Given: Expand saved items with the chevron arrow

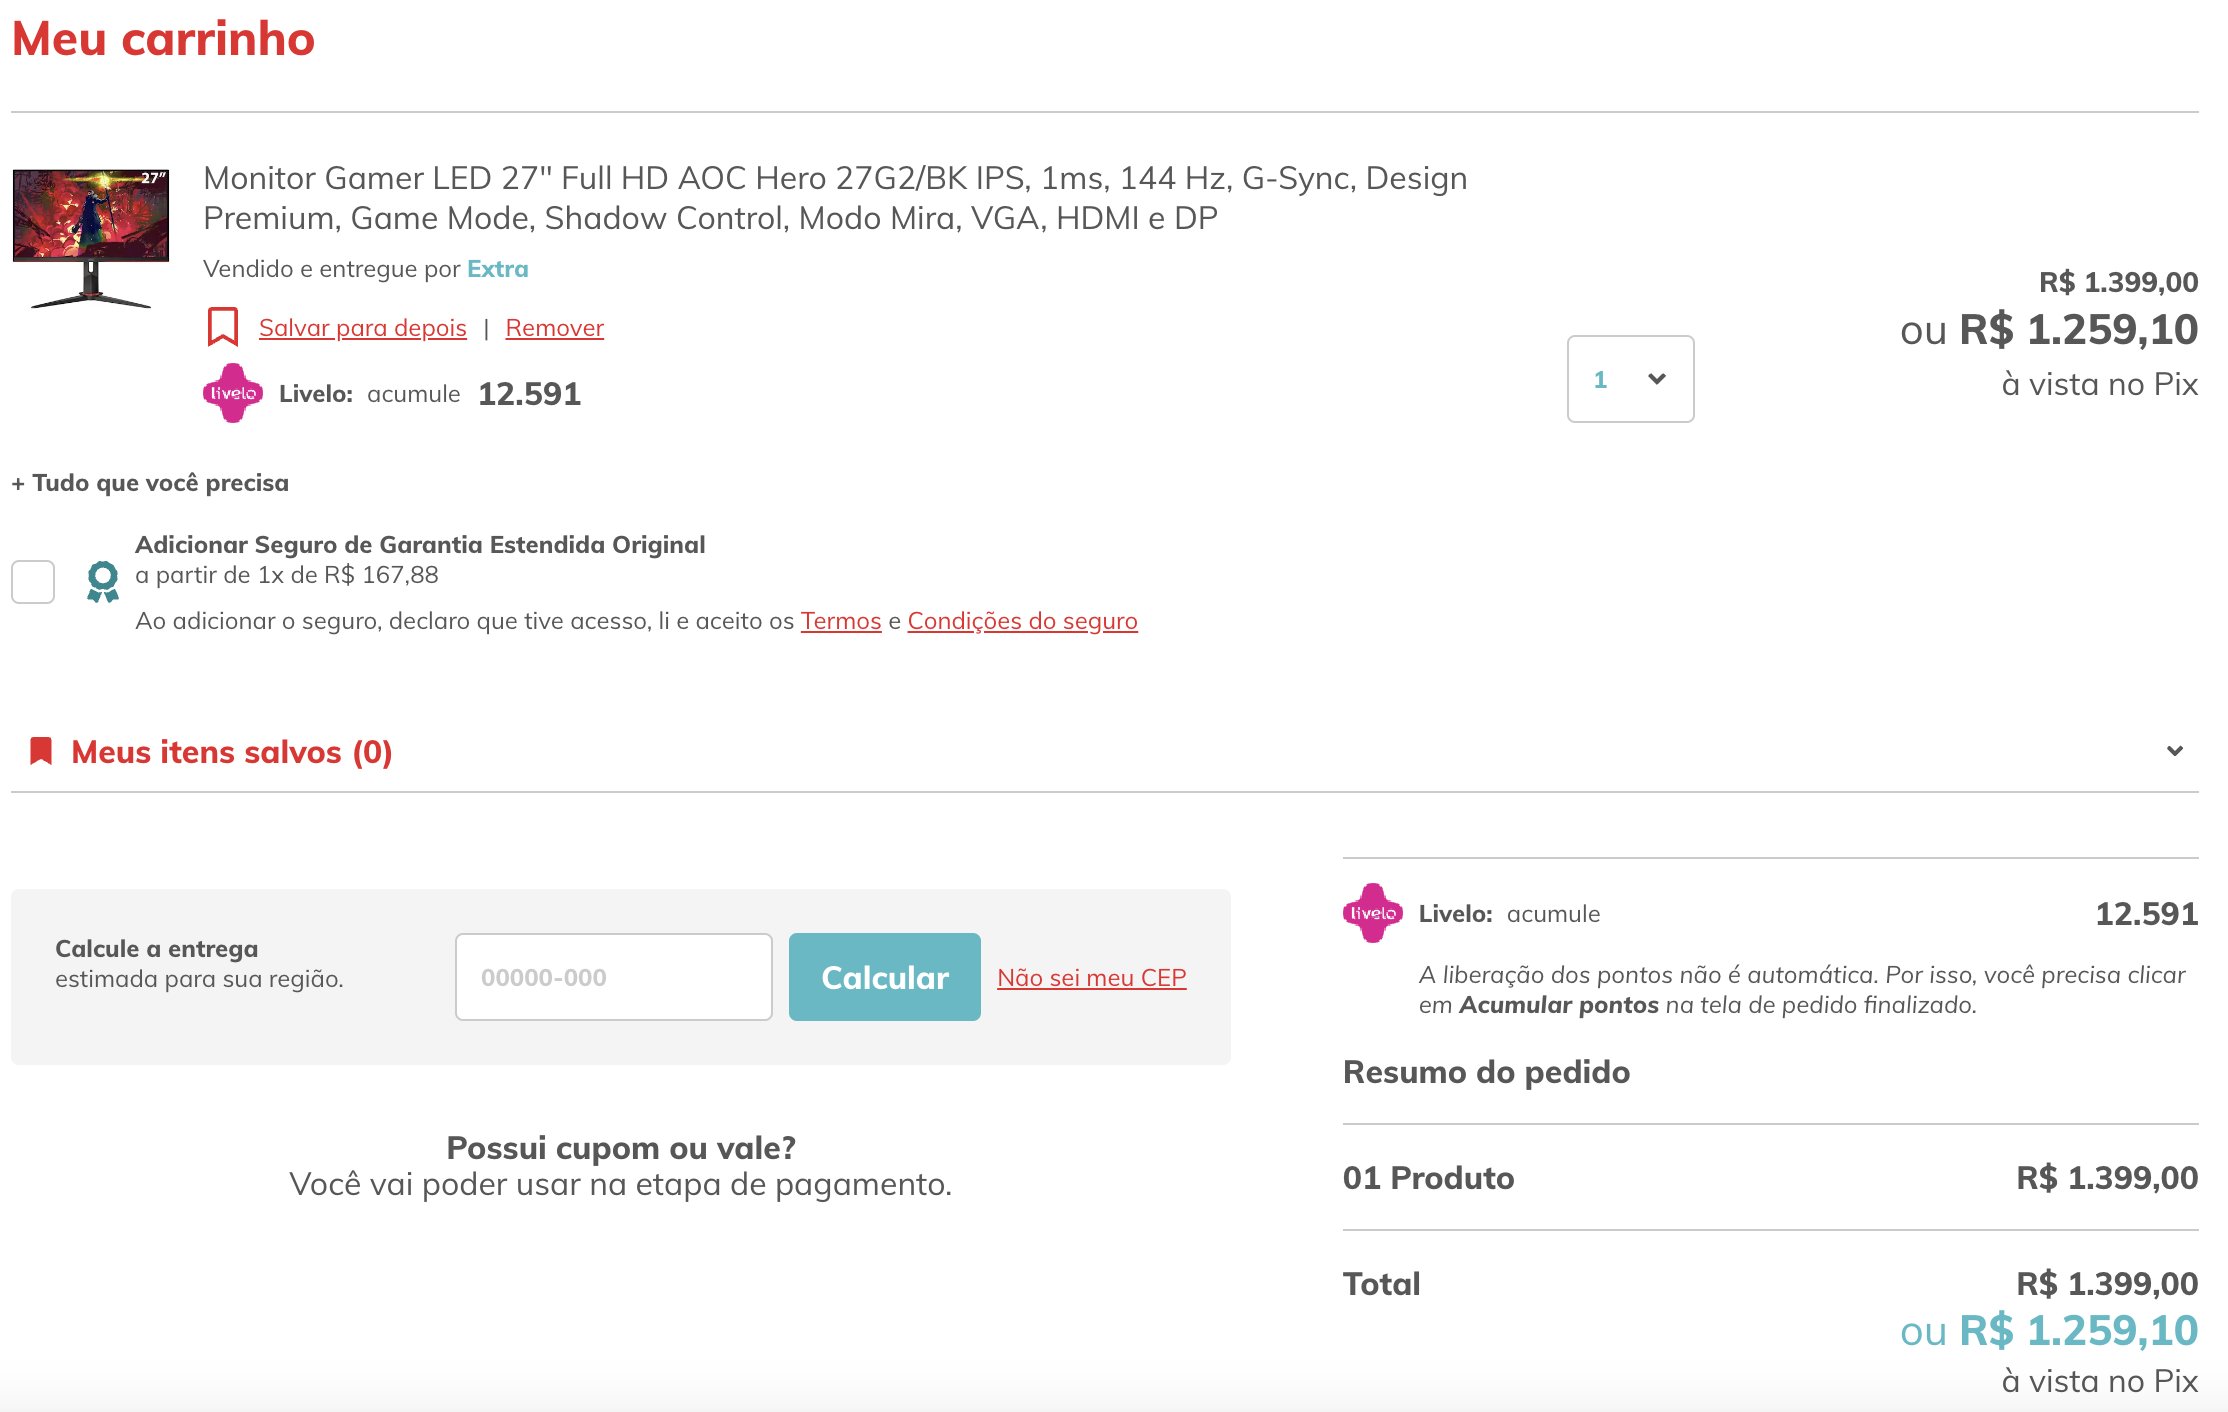Looking at the screenshot, I should 2174,751.
